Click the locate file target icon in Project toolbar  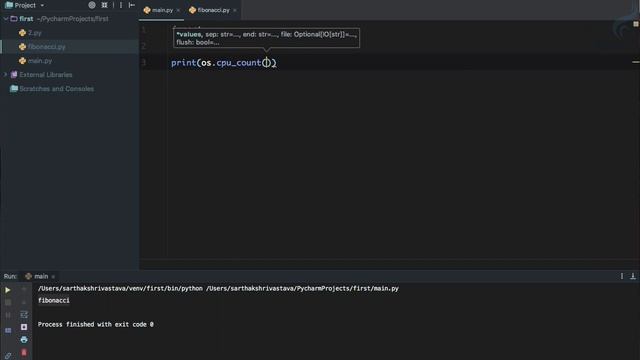[x=92, y=5]
